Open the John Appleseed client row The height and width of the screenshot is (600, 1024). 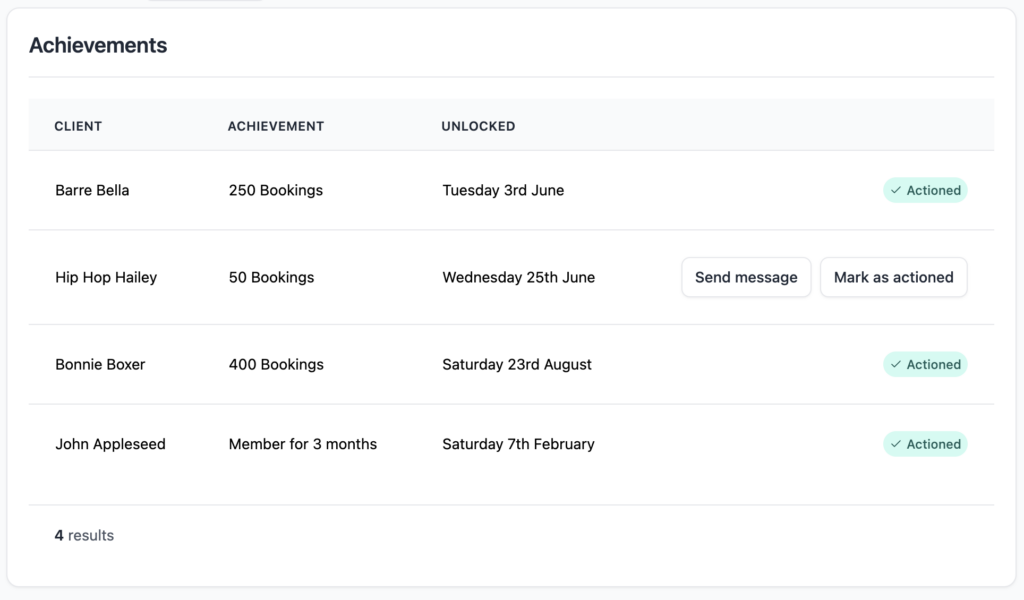(x=110, y=445)
